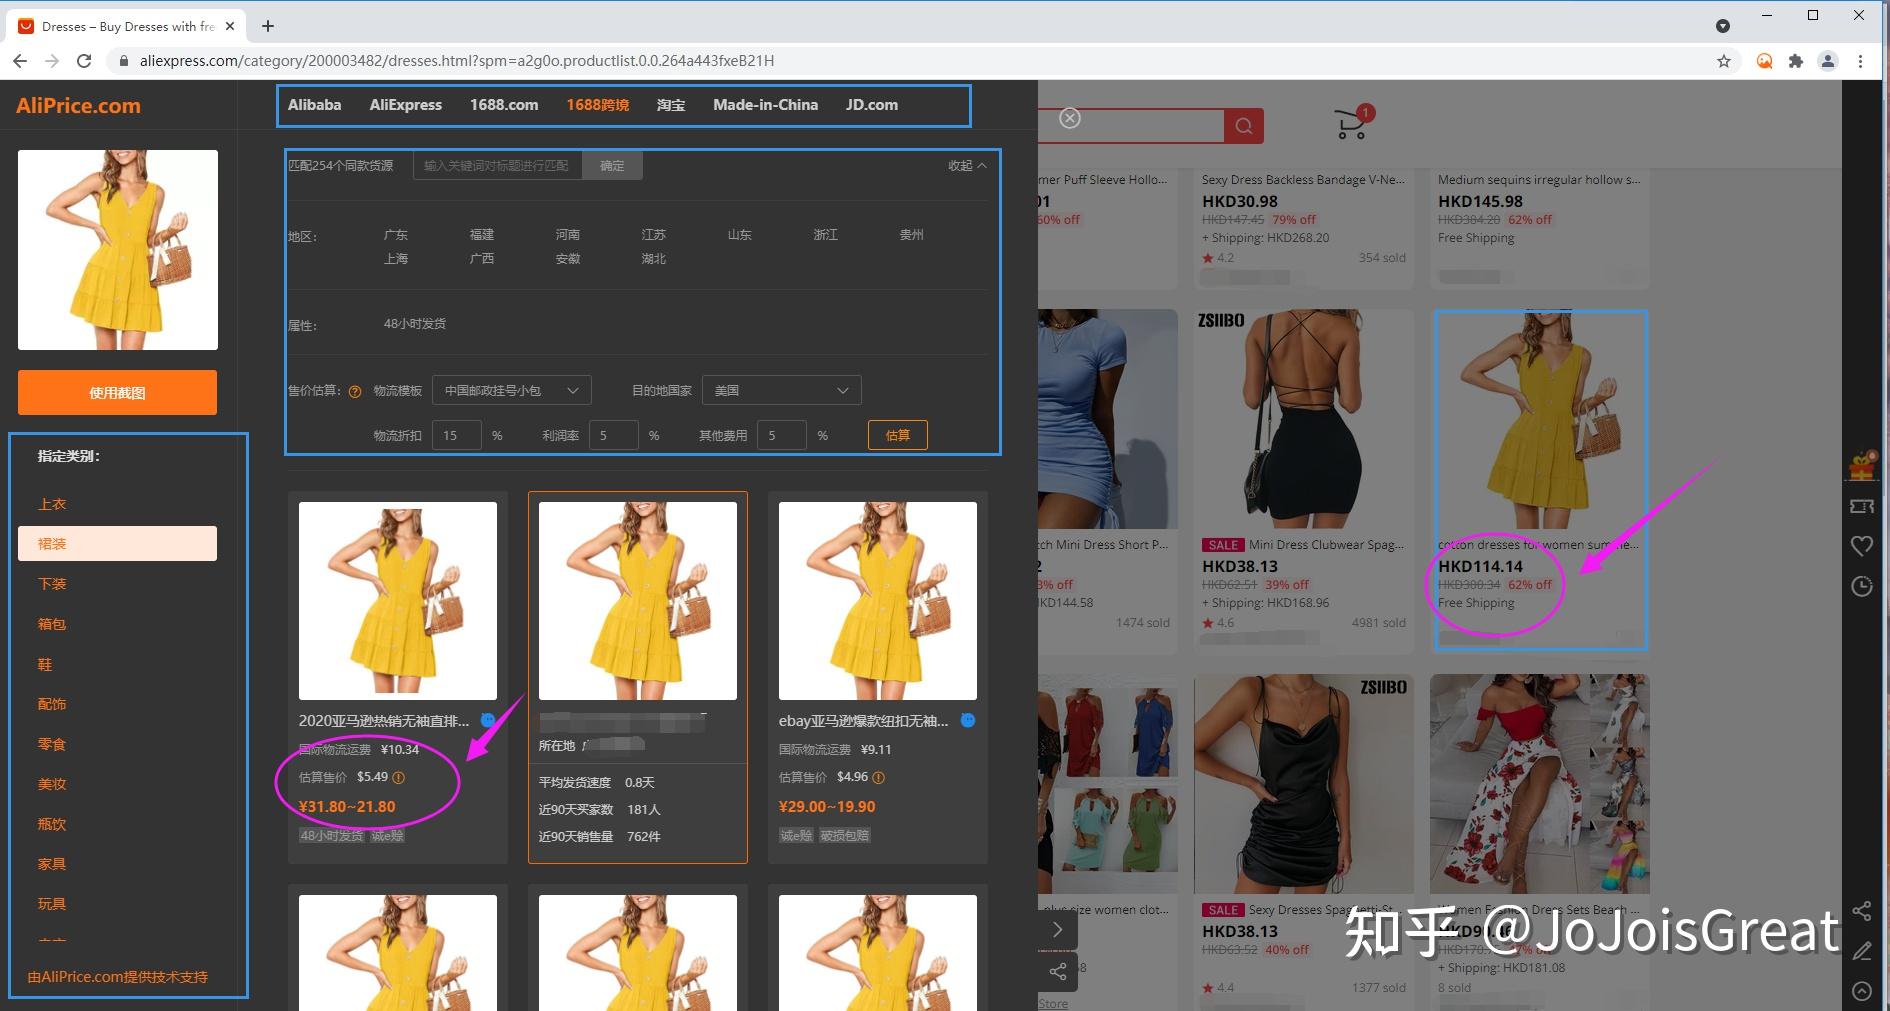This screenshot has width=1890, height=1011.
Task: Click the 其他费用 percentage field
Action: coord(783,435)
